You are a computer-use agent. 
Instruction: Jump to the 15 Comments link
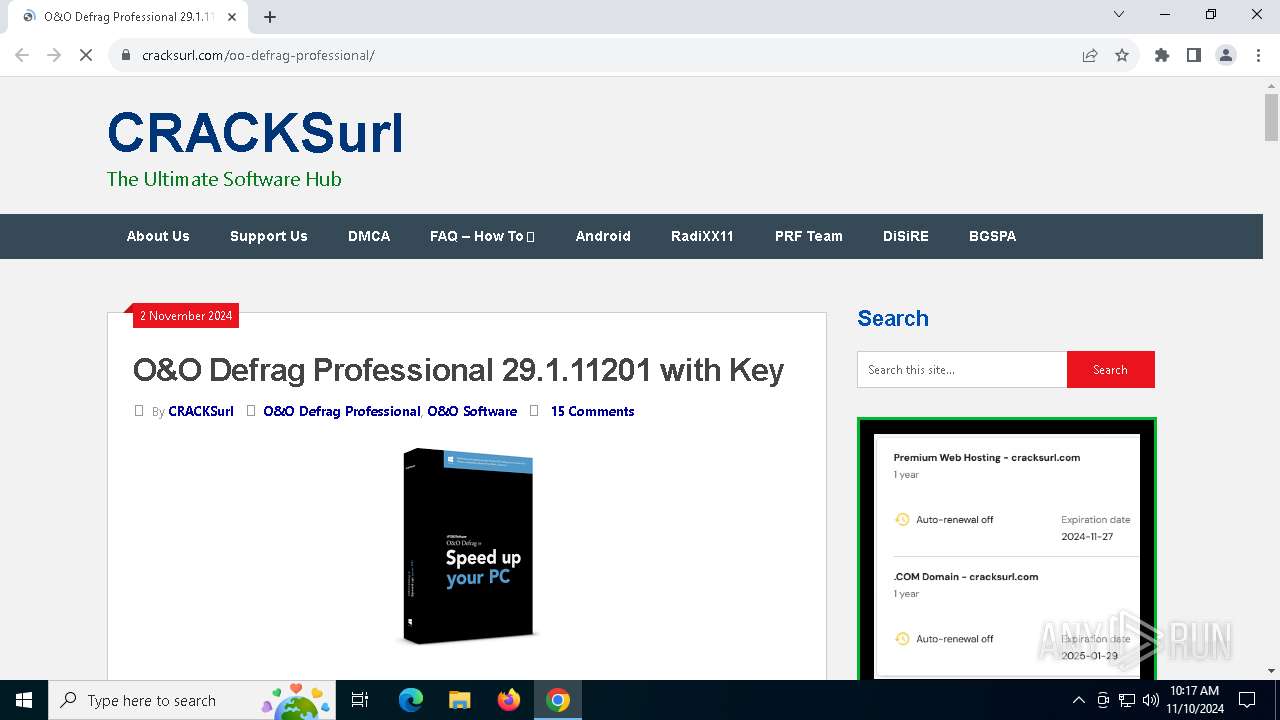(592, 411)
